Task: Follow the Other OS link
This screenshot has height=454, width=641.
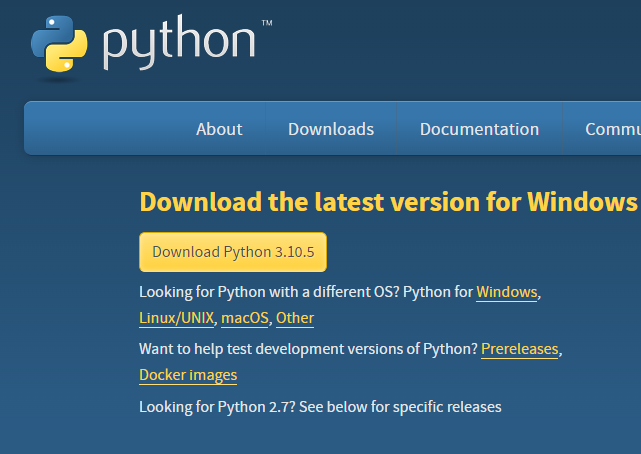Action: [x=295, y=318]
